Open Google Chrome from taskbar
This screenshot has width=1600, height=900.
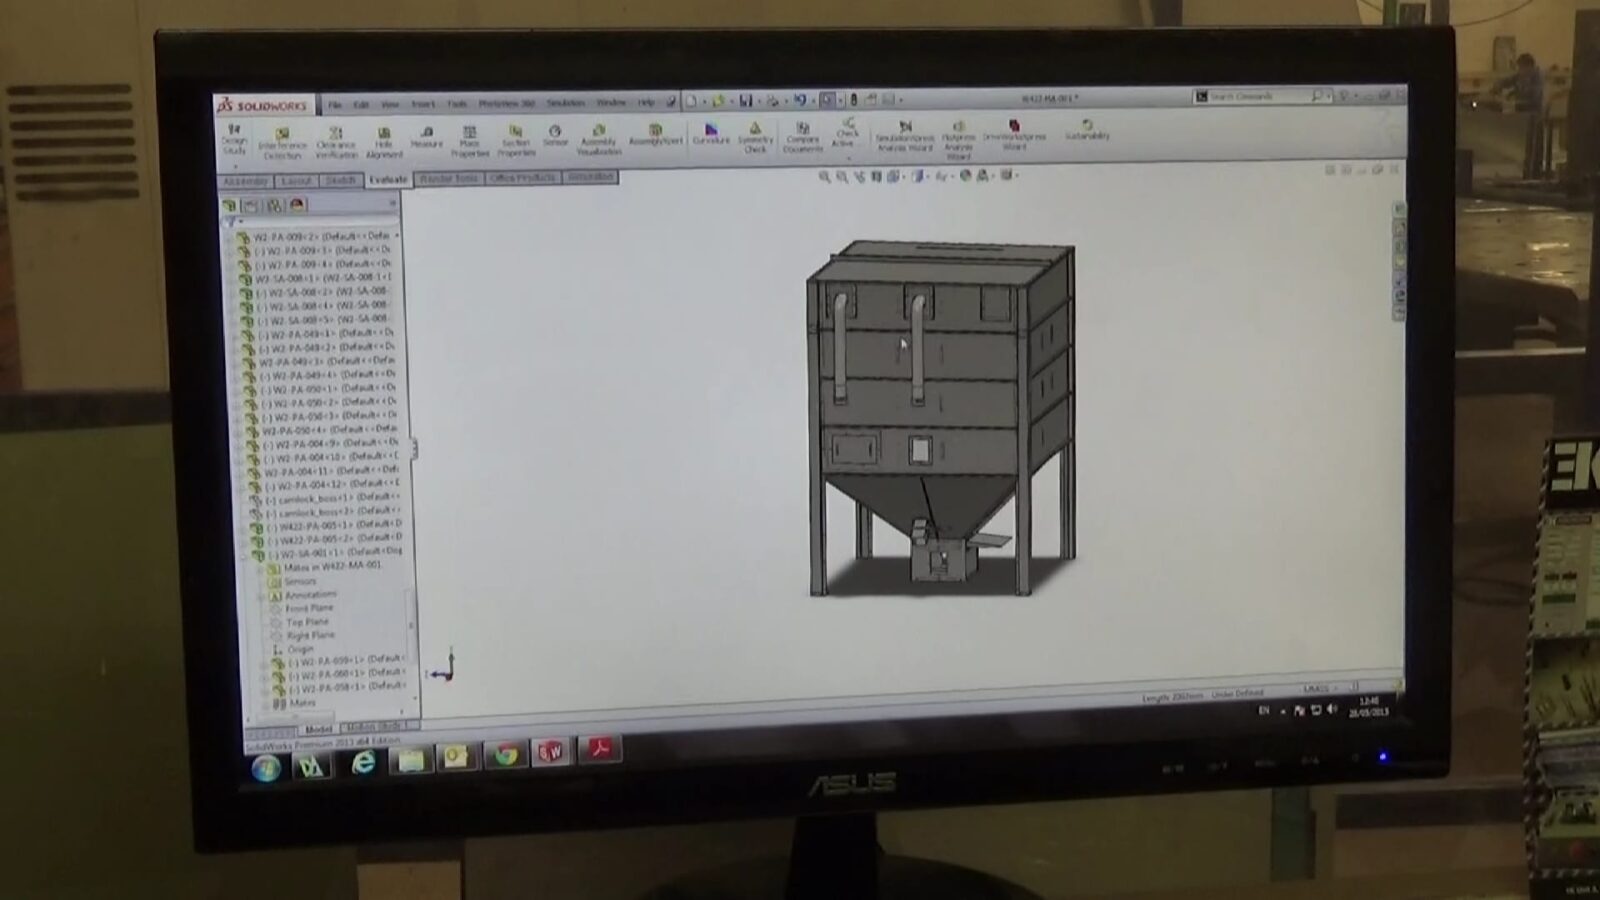pos(506,755)
